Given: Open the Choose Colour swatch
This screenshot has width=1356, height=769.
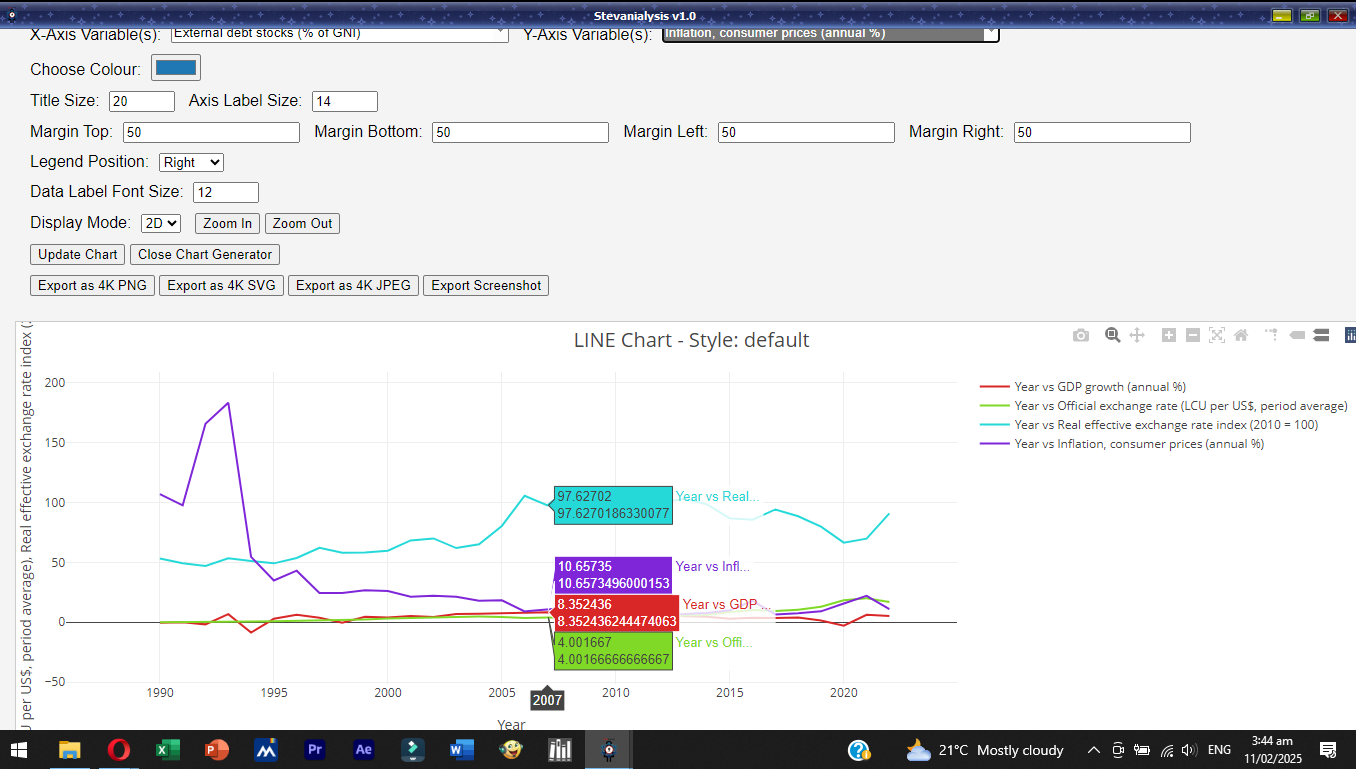Looking at the screenshot, I should tap(176, 67).
